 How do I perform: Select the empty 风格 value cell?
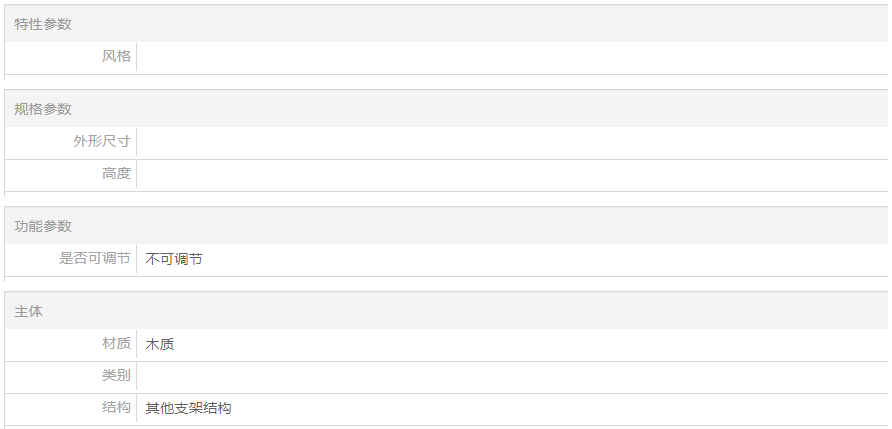(512, 56)
